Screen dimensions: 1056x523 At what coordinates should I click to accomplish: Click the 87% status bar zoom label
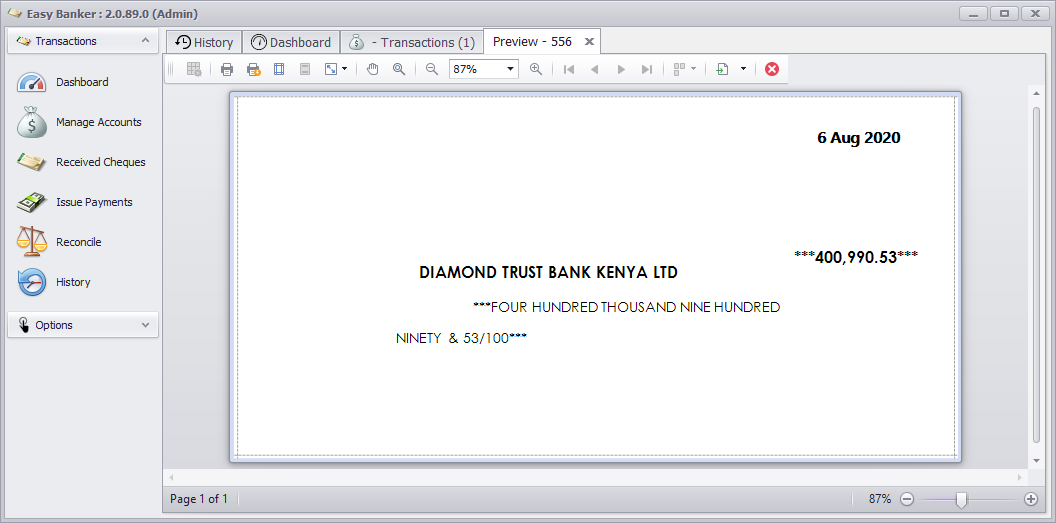tap(880, 499)
